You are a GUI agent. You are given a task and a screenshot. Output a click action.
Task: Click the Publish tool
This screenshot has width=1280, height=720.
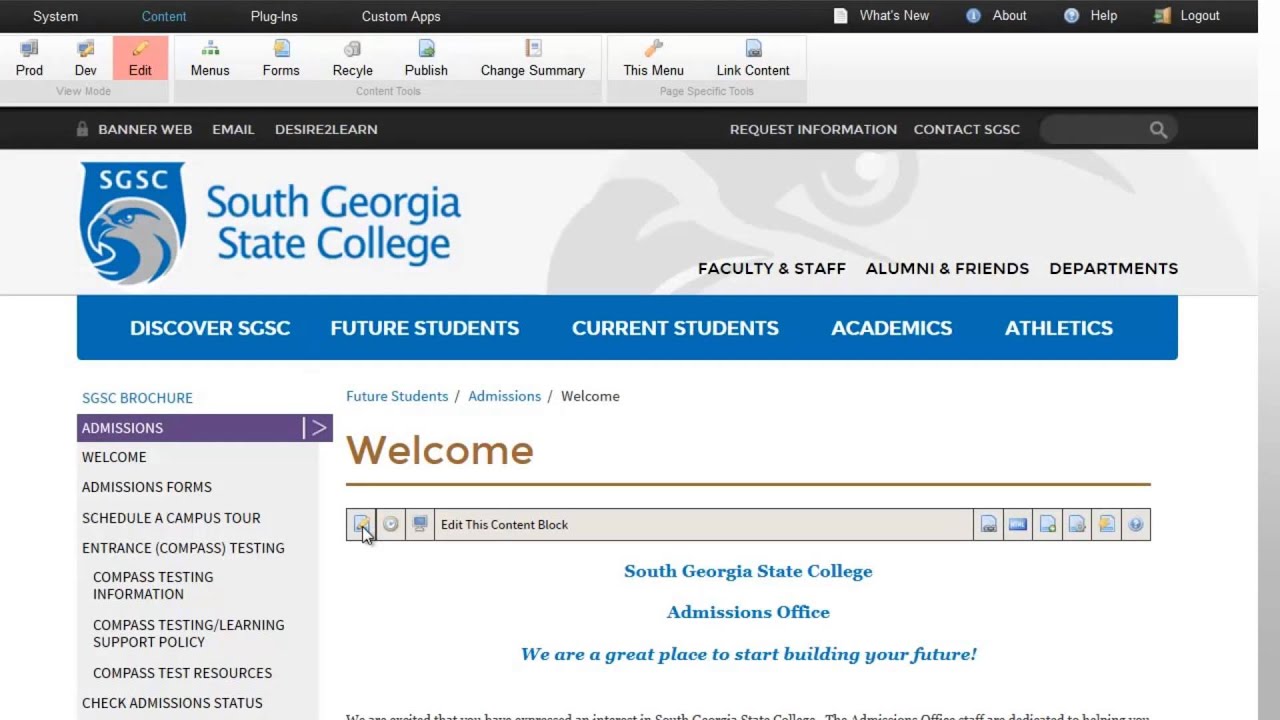(426, 59)
